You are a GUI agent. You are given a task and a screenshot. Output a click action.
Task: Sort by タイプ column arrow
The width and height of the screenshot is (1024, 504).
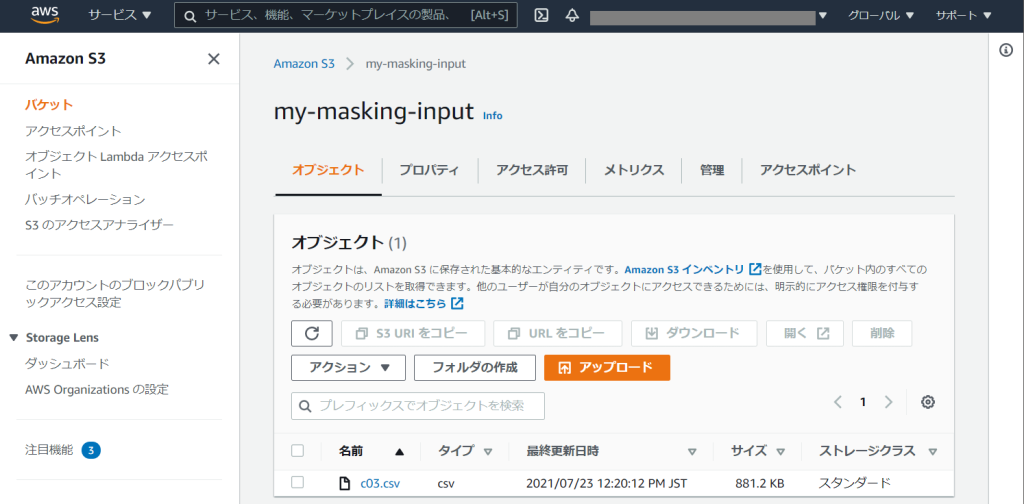coord(487,451)
